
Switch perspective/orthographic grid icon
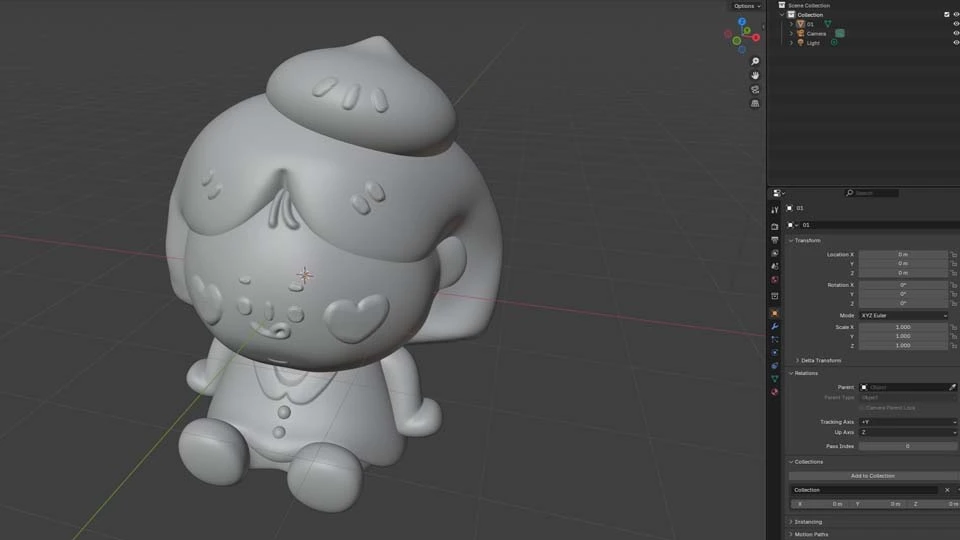pos(755,104)
